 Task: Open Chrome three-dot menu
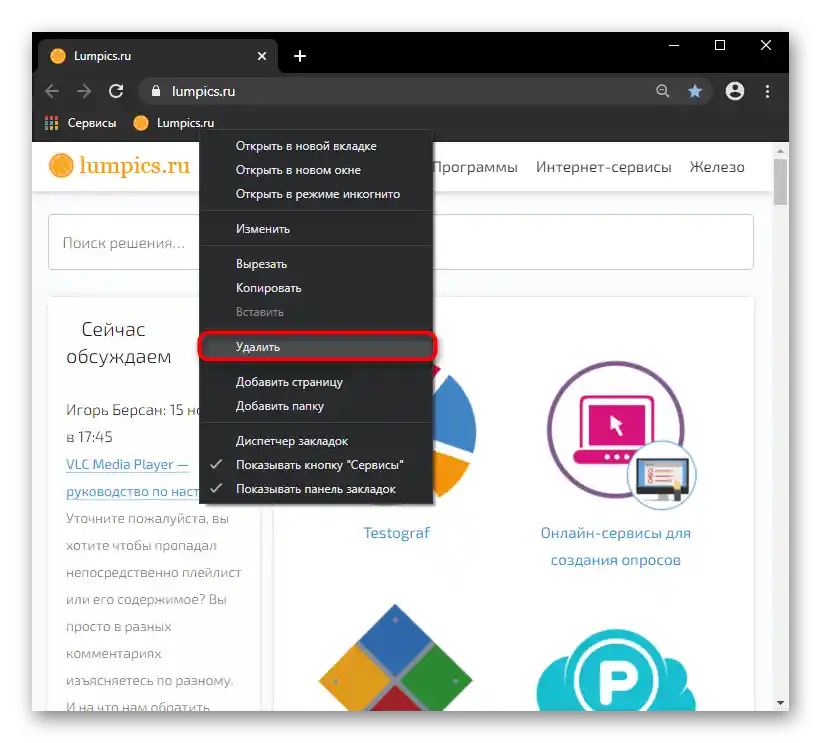click(767, 92)
